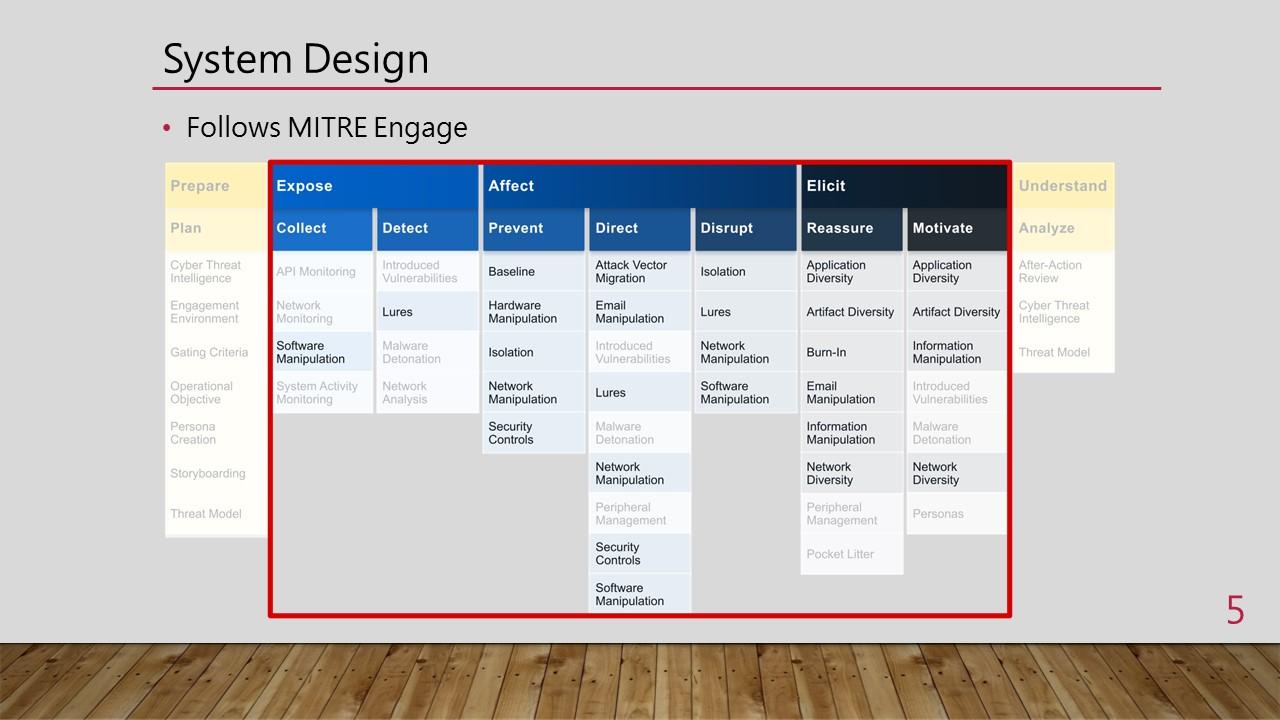Image resolution: width=1280 pixels, height=720 pixels.
Task: Click the "Motivate" column heading
Action: [957, 229]
